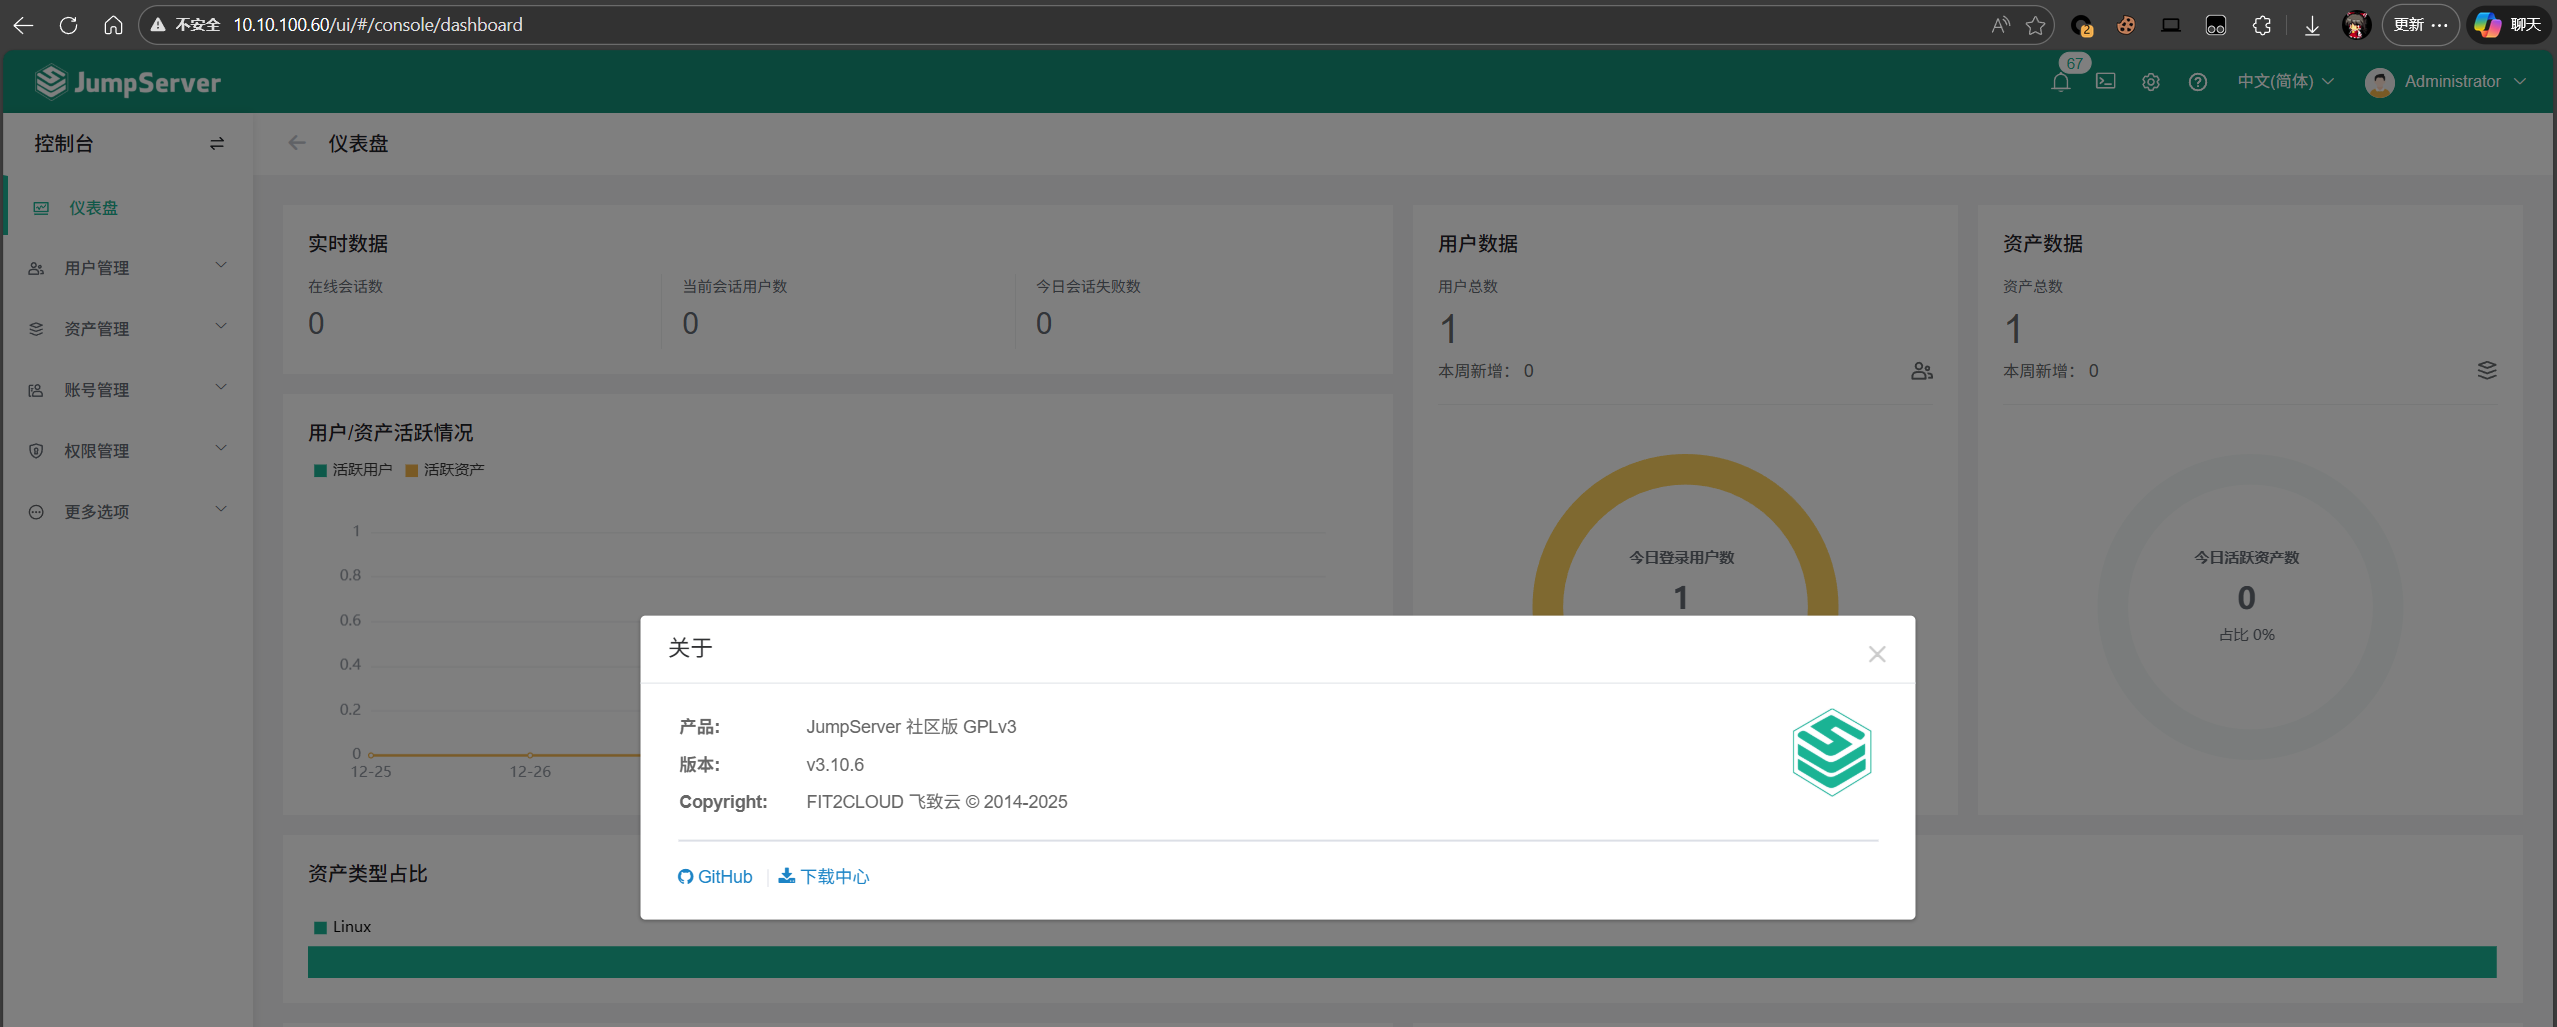Toggle the Linux legend item
Image resolution: width=2557 pixels, height=1027 pixels.
(x=343, y=927)
